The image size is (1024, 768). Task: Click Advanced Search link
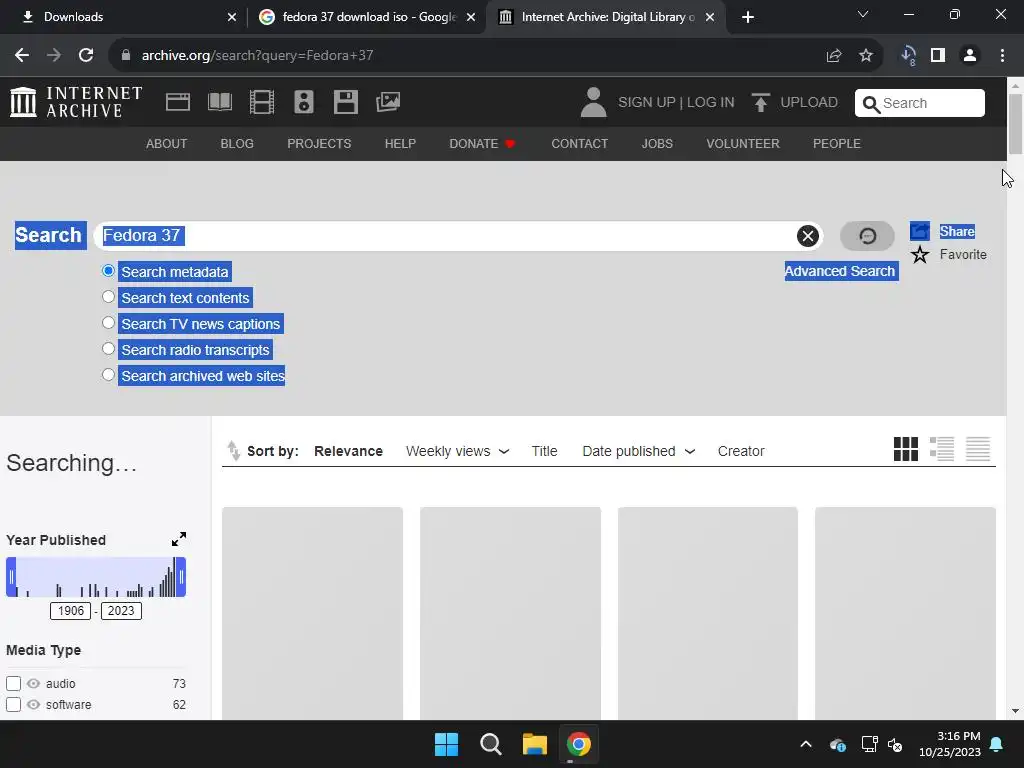[x=840, y=271]
